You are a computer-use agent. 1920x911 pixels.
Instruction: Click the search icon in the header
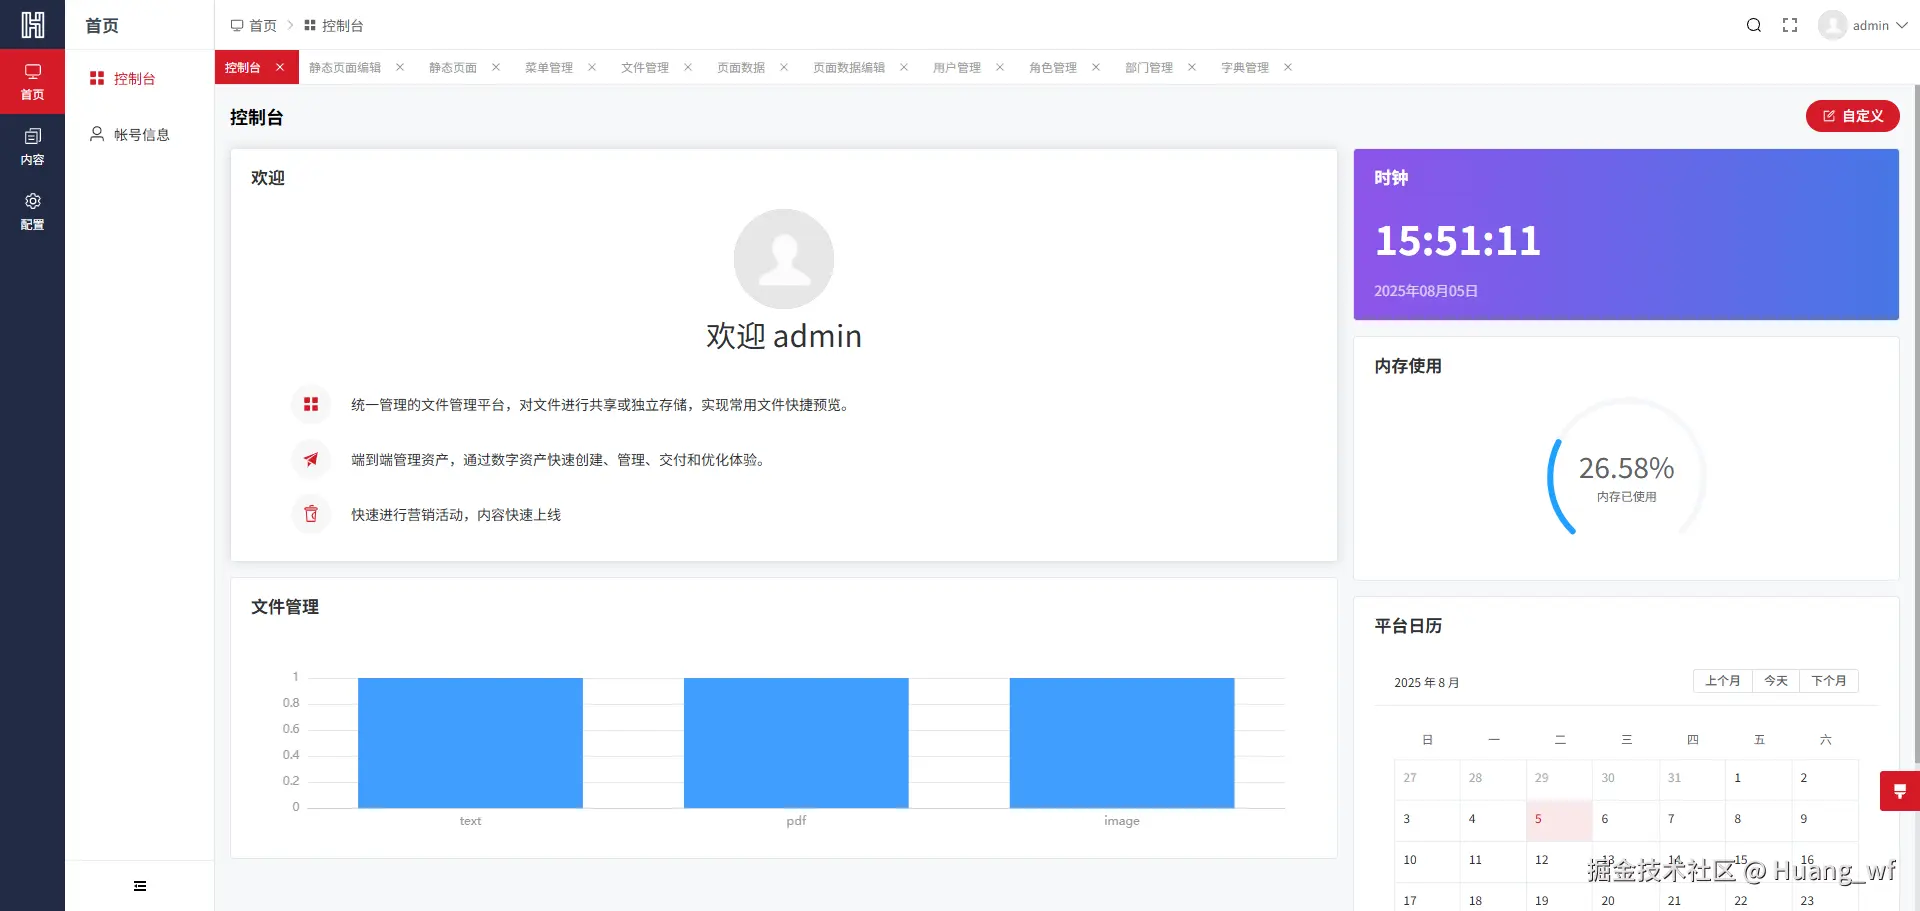pyautogui.click(x=1754, y=25)
